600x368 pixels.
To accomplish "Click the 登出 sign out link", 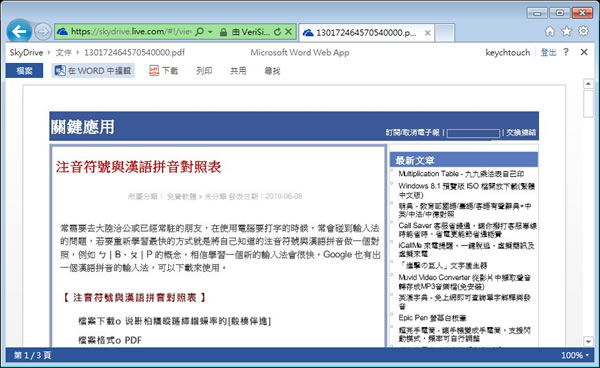I will (x=548, y=52).
